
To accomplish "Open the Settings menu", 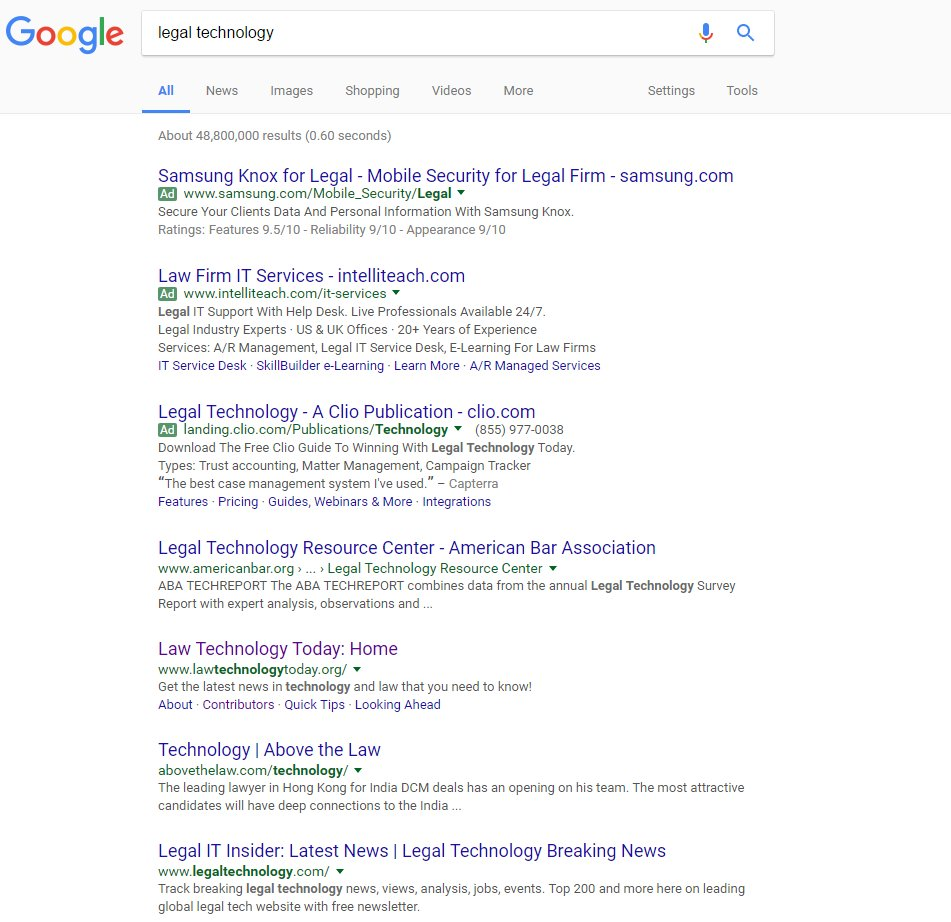I will (x=671, y=91).
